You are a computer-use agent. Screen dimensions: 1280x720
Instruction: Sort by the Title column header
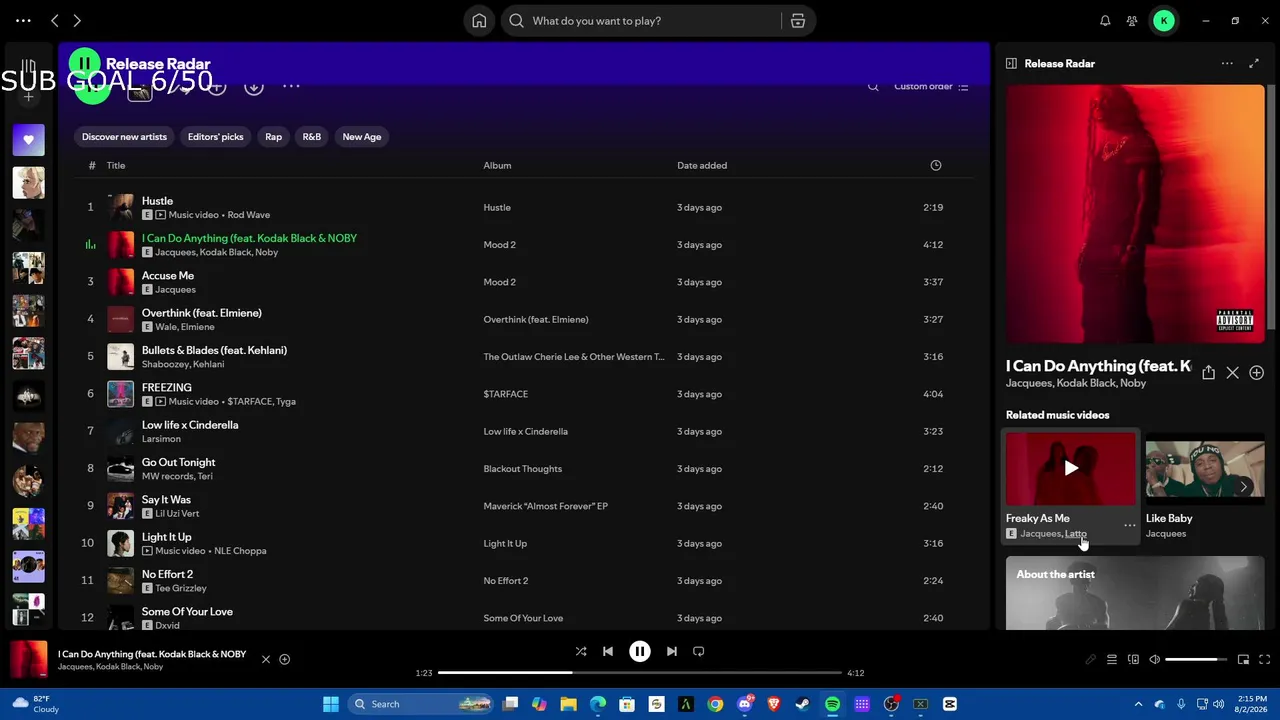point(116,166)
